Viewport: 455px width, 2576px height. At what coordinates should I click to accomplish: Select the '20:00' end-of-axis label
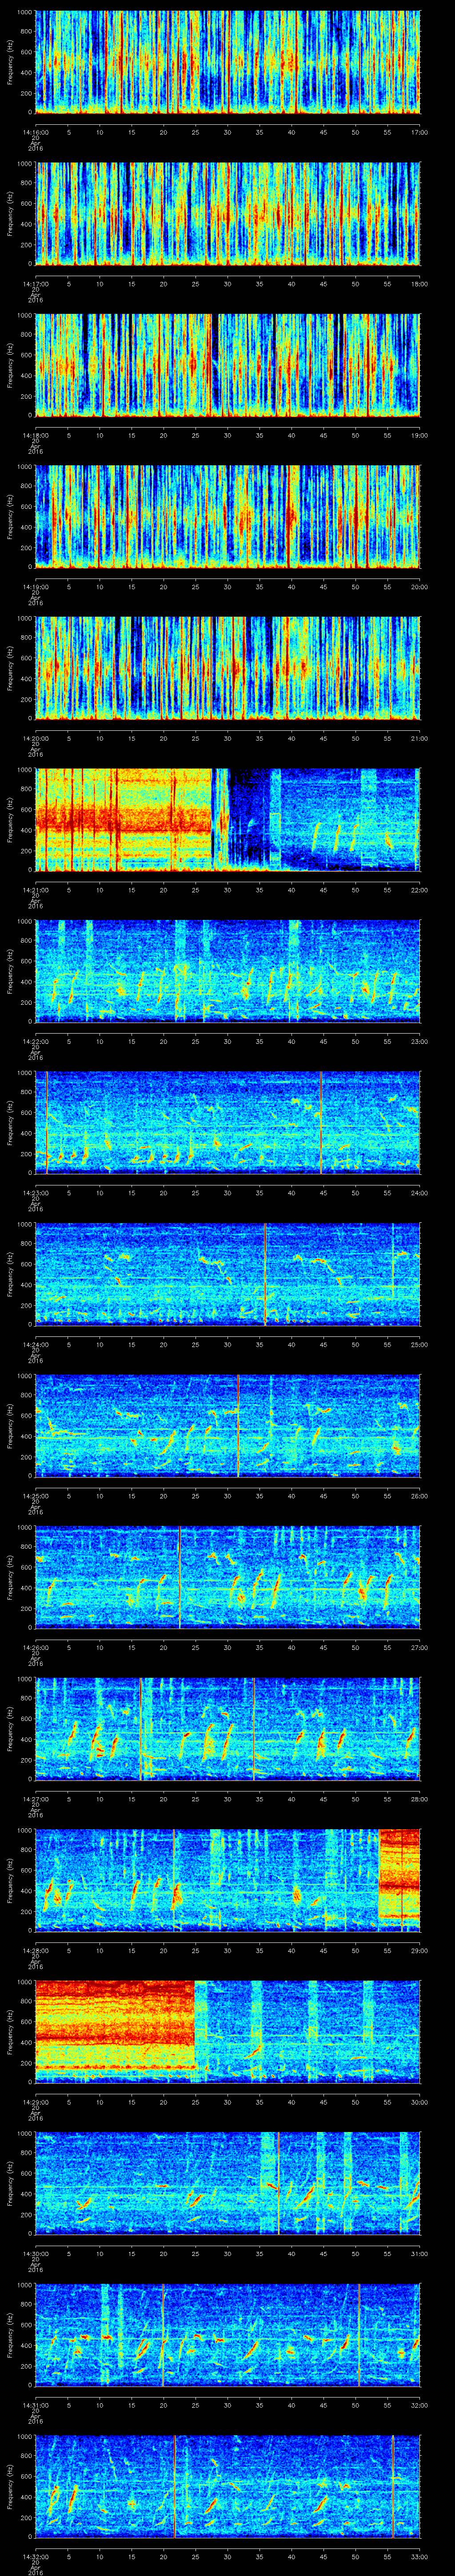click(420, 586)
